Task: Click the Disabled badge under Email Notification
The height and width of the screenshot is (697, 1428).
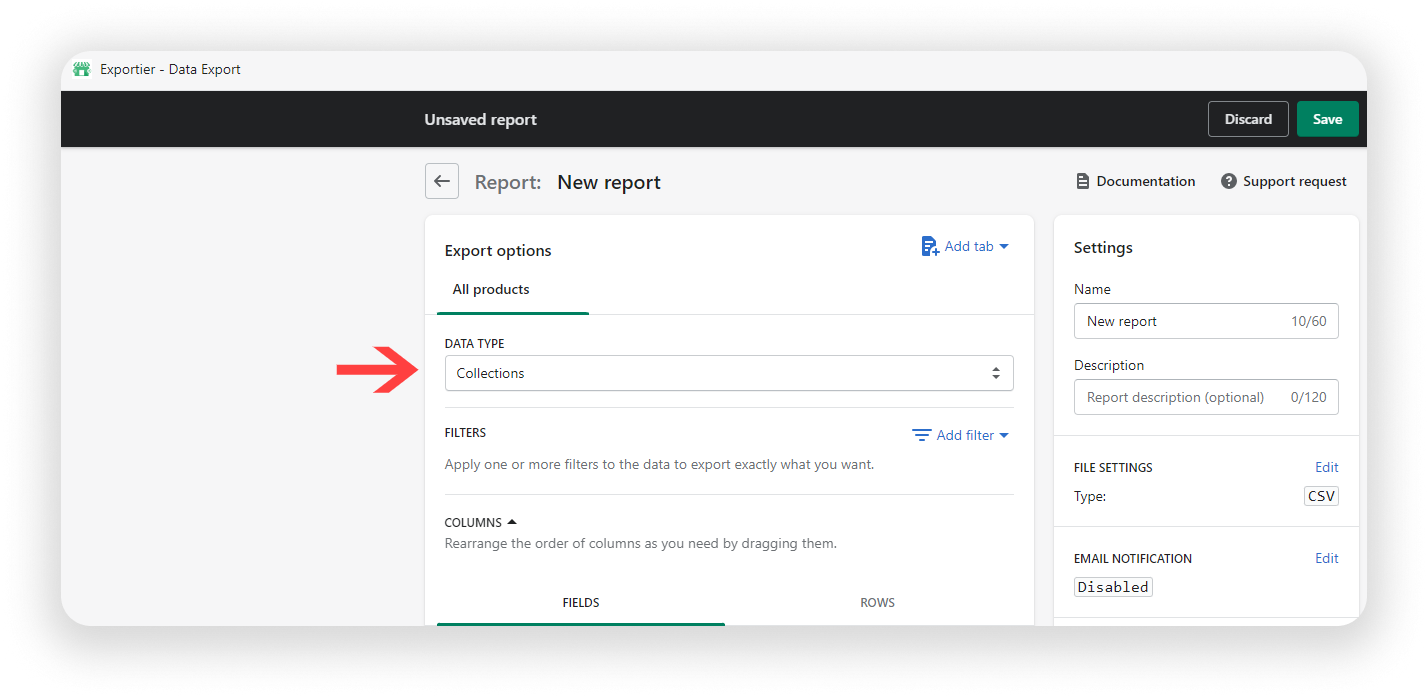Action: pos(1112,586)
